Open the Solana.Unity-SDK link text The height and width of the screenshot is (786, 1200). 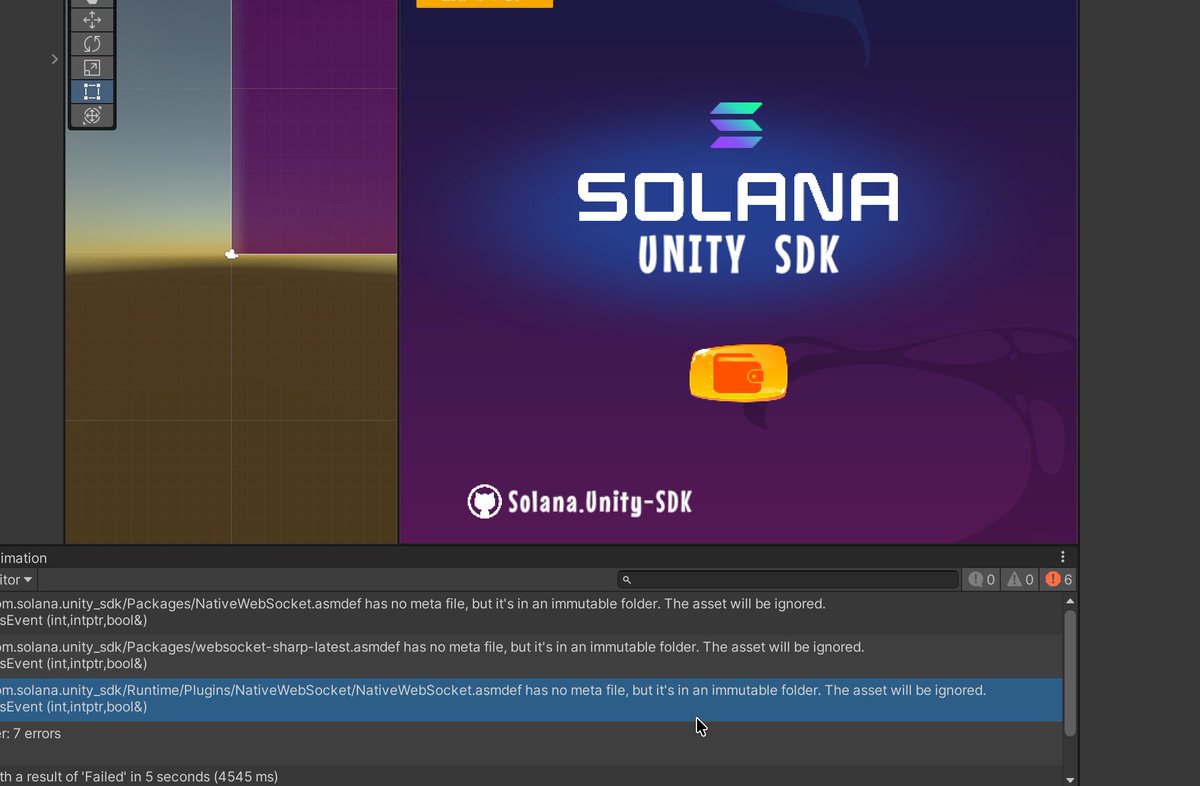tap(599, 501)
